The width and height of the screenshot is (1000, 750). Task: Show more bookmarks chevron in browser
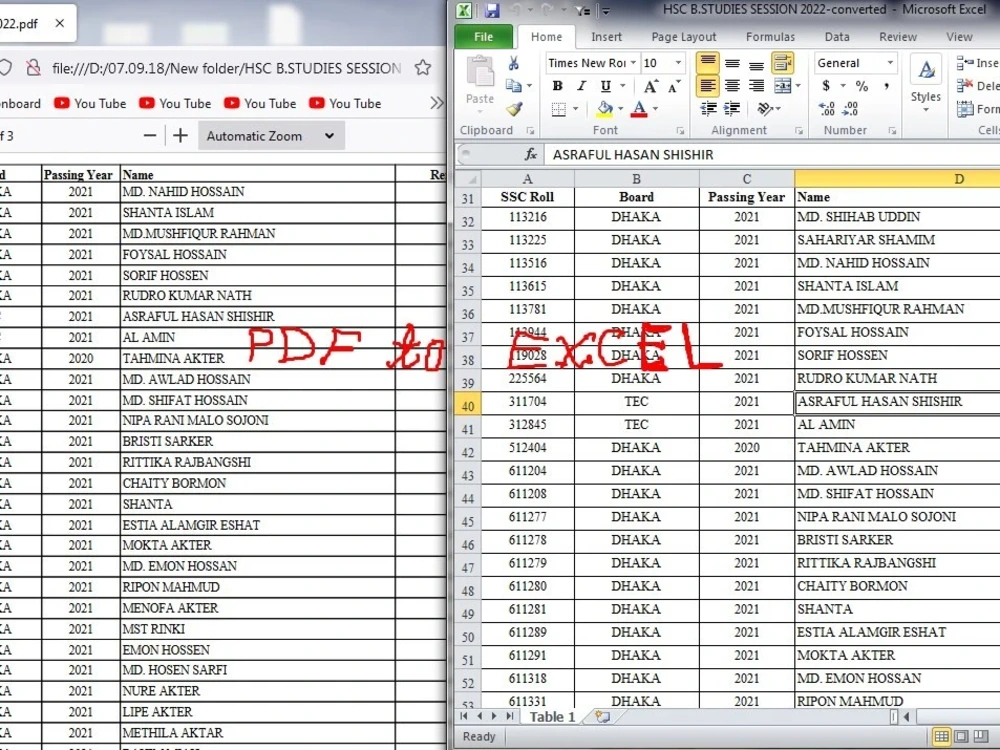click(436, 103)
